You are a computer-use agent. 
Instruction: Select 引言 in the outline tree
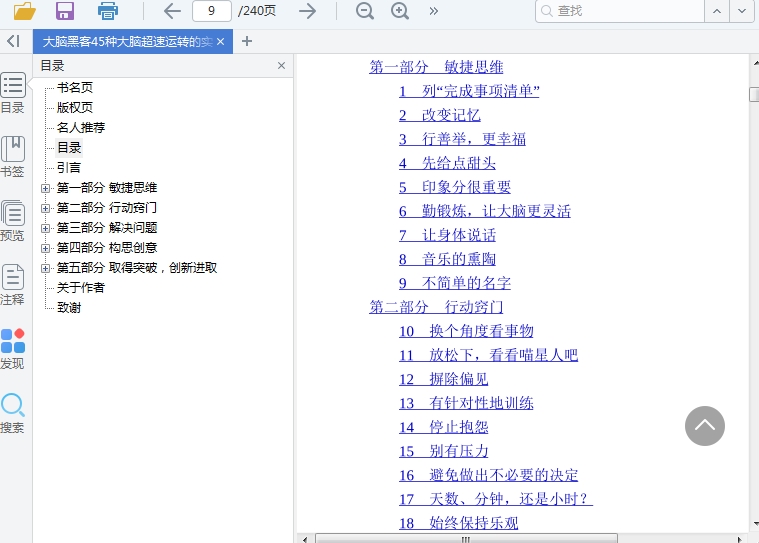click(69, 167)
